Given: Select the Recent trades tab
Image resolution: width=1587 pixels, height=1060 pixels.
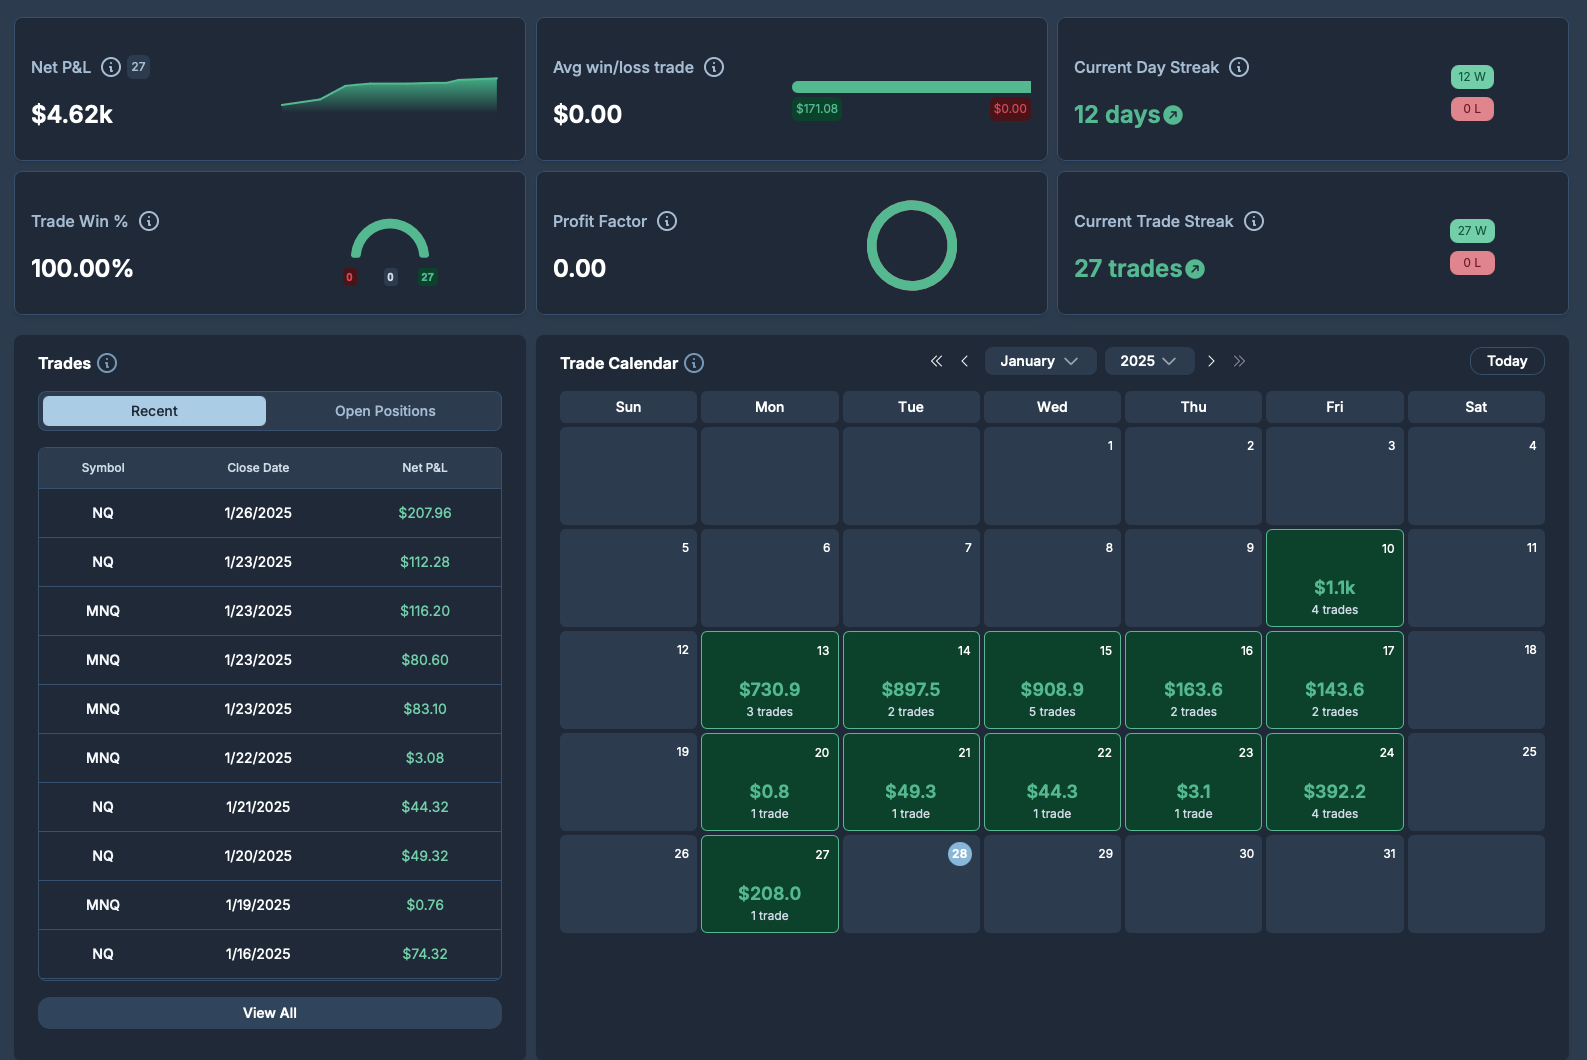Looking at the screenshot, I should (x=154, y=411).
